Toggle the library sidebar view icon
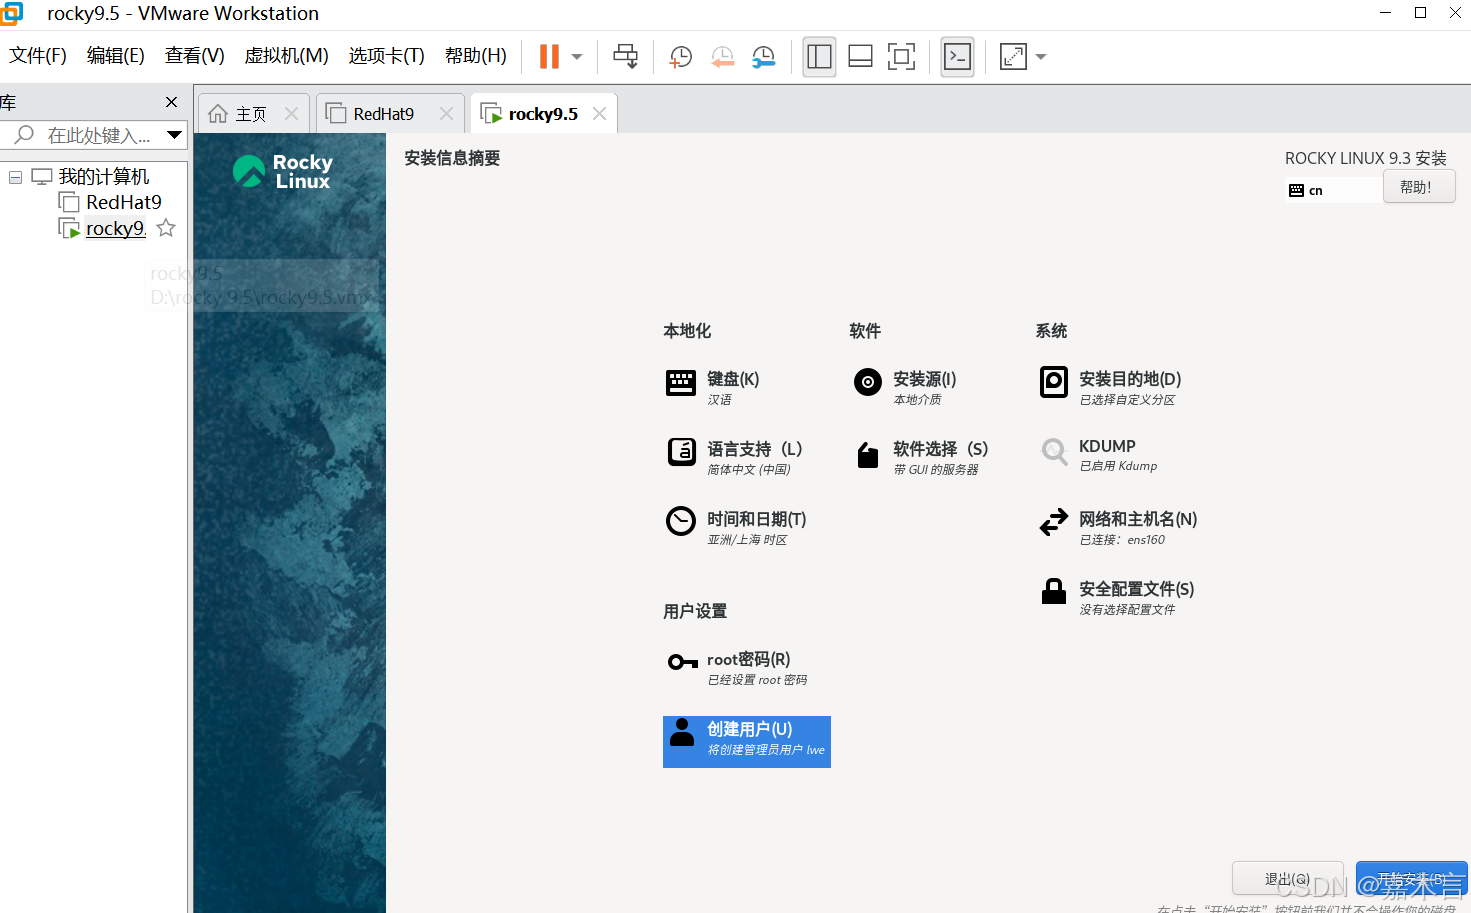This screenshot has height=913, width=1471. tap(819, 56)
